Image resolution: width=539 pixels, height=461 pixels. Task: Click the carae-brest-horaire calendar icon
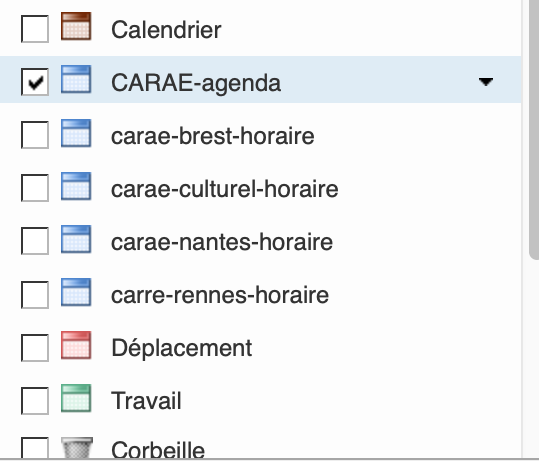[76, 133]
